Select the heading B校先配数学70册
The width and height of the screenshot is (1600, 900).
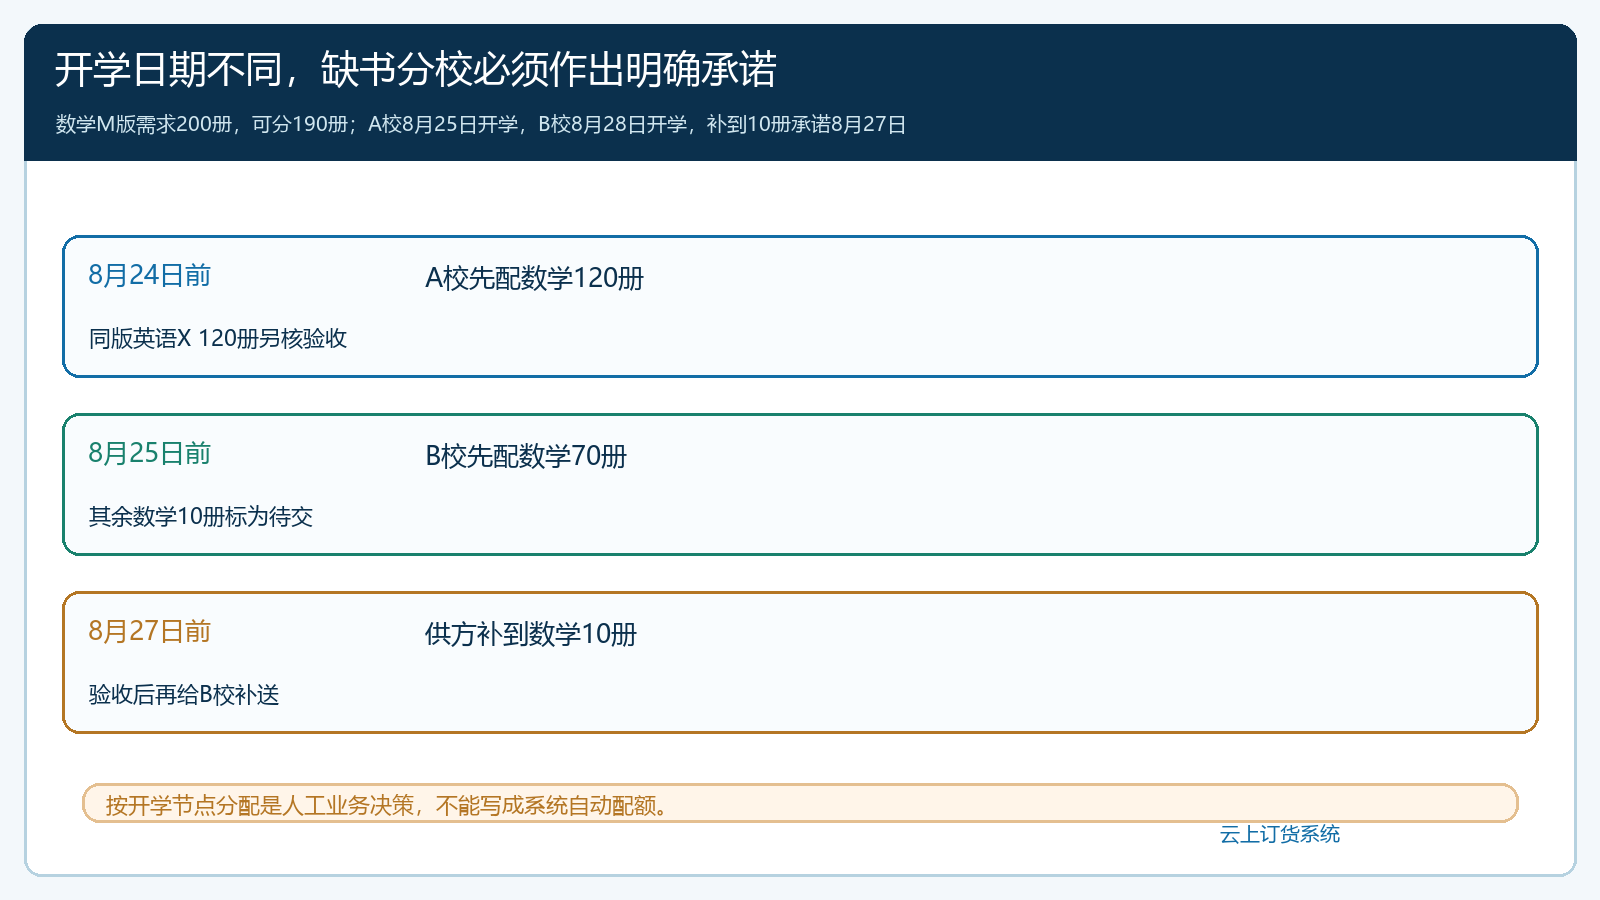click(x=526, y=456)
